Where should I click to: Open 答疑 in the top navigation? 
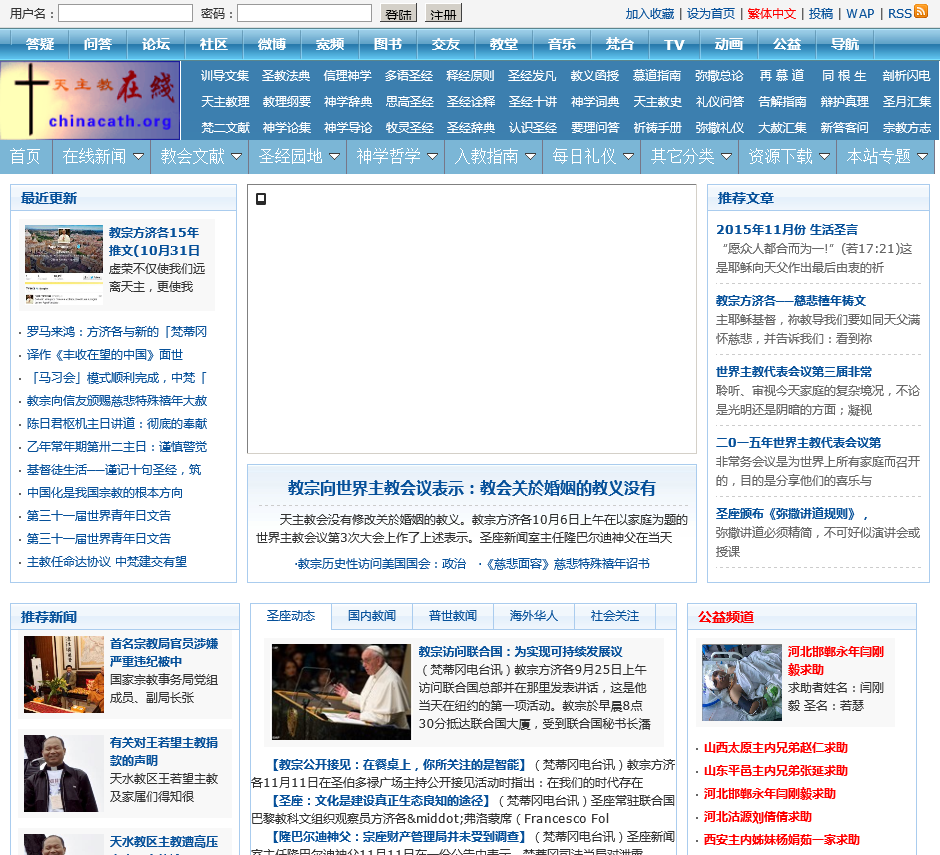40,44
